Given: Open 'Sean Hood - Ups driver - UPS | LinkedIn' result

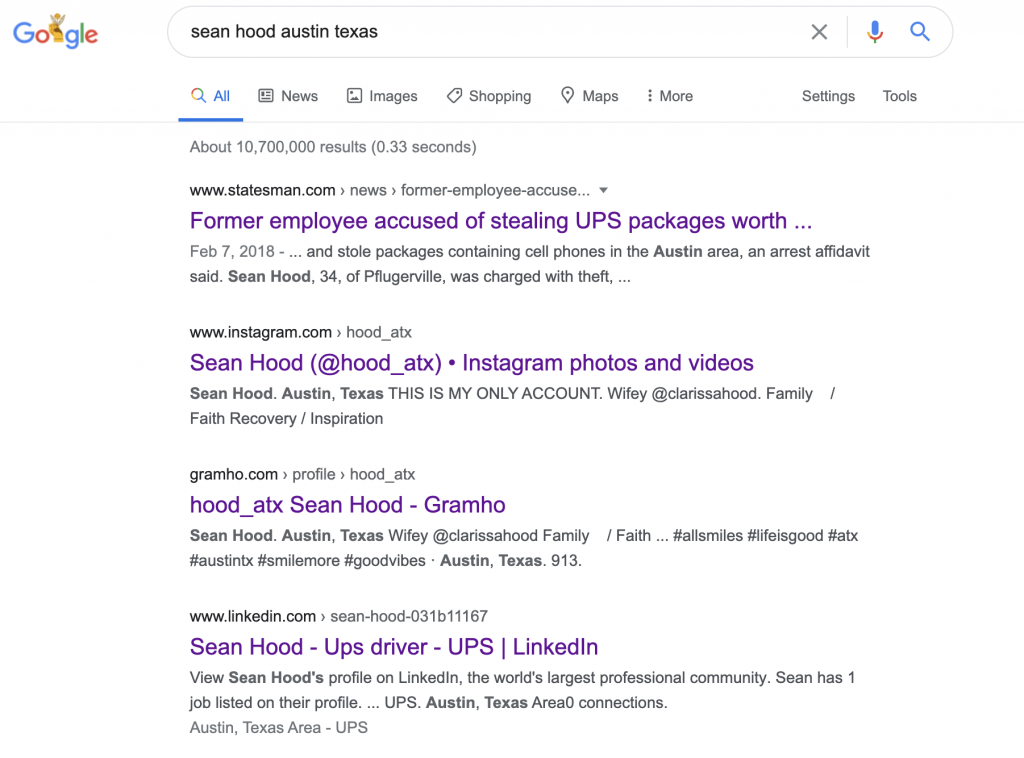Looking at the screenshot, I should click(394, 646).
